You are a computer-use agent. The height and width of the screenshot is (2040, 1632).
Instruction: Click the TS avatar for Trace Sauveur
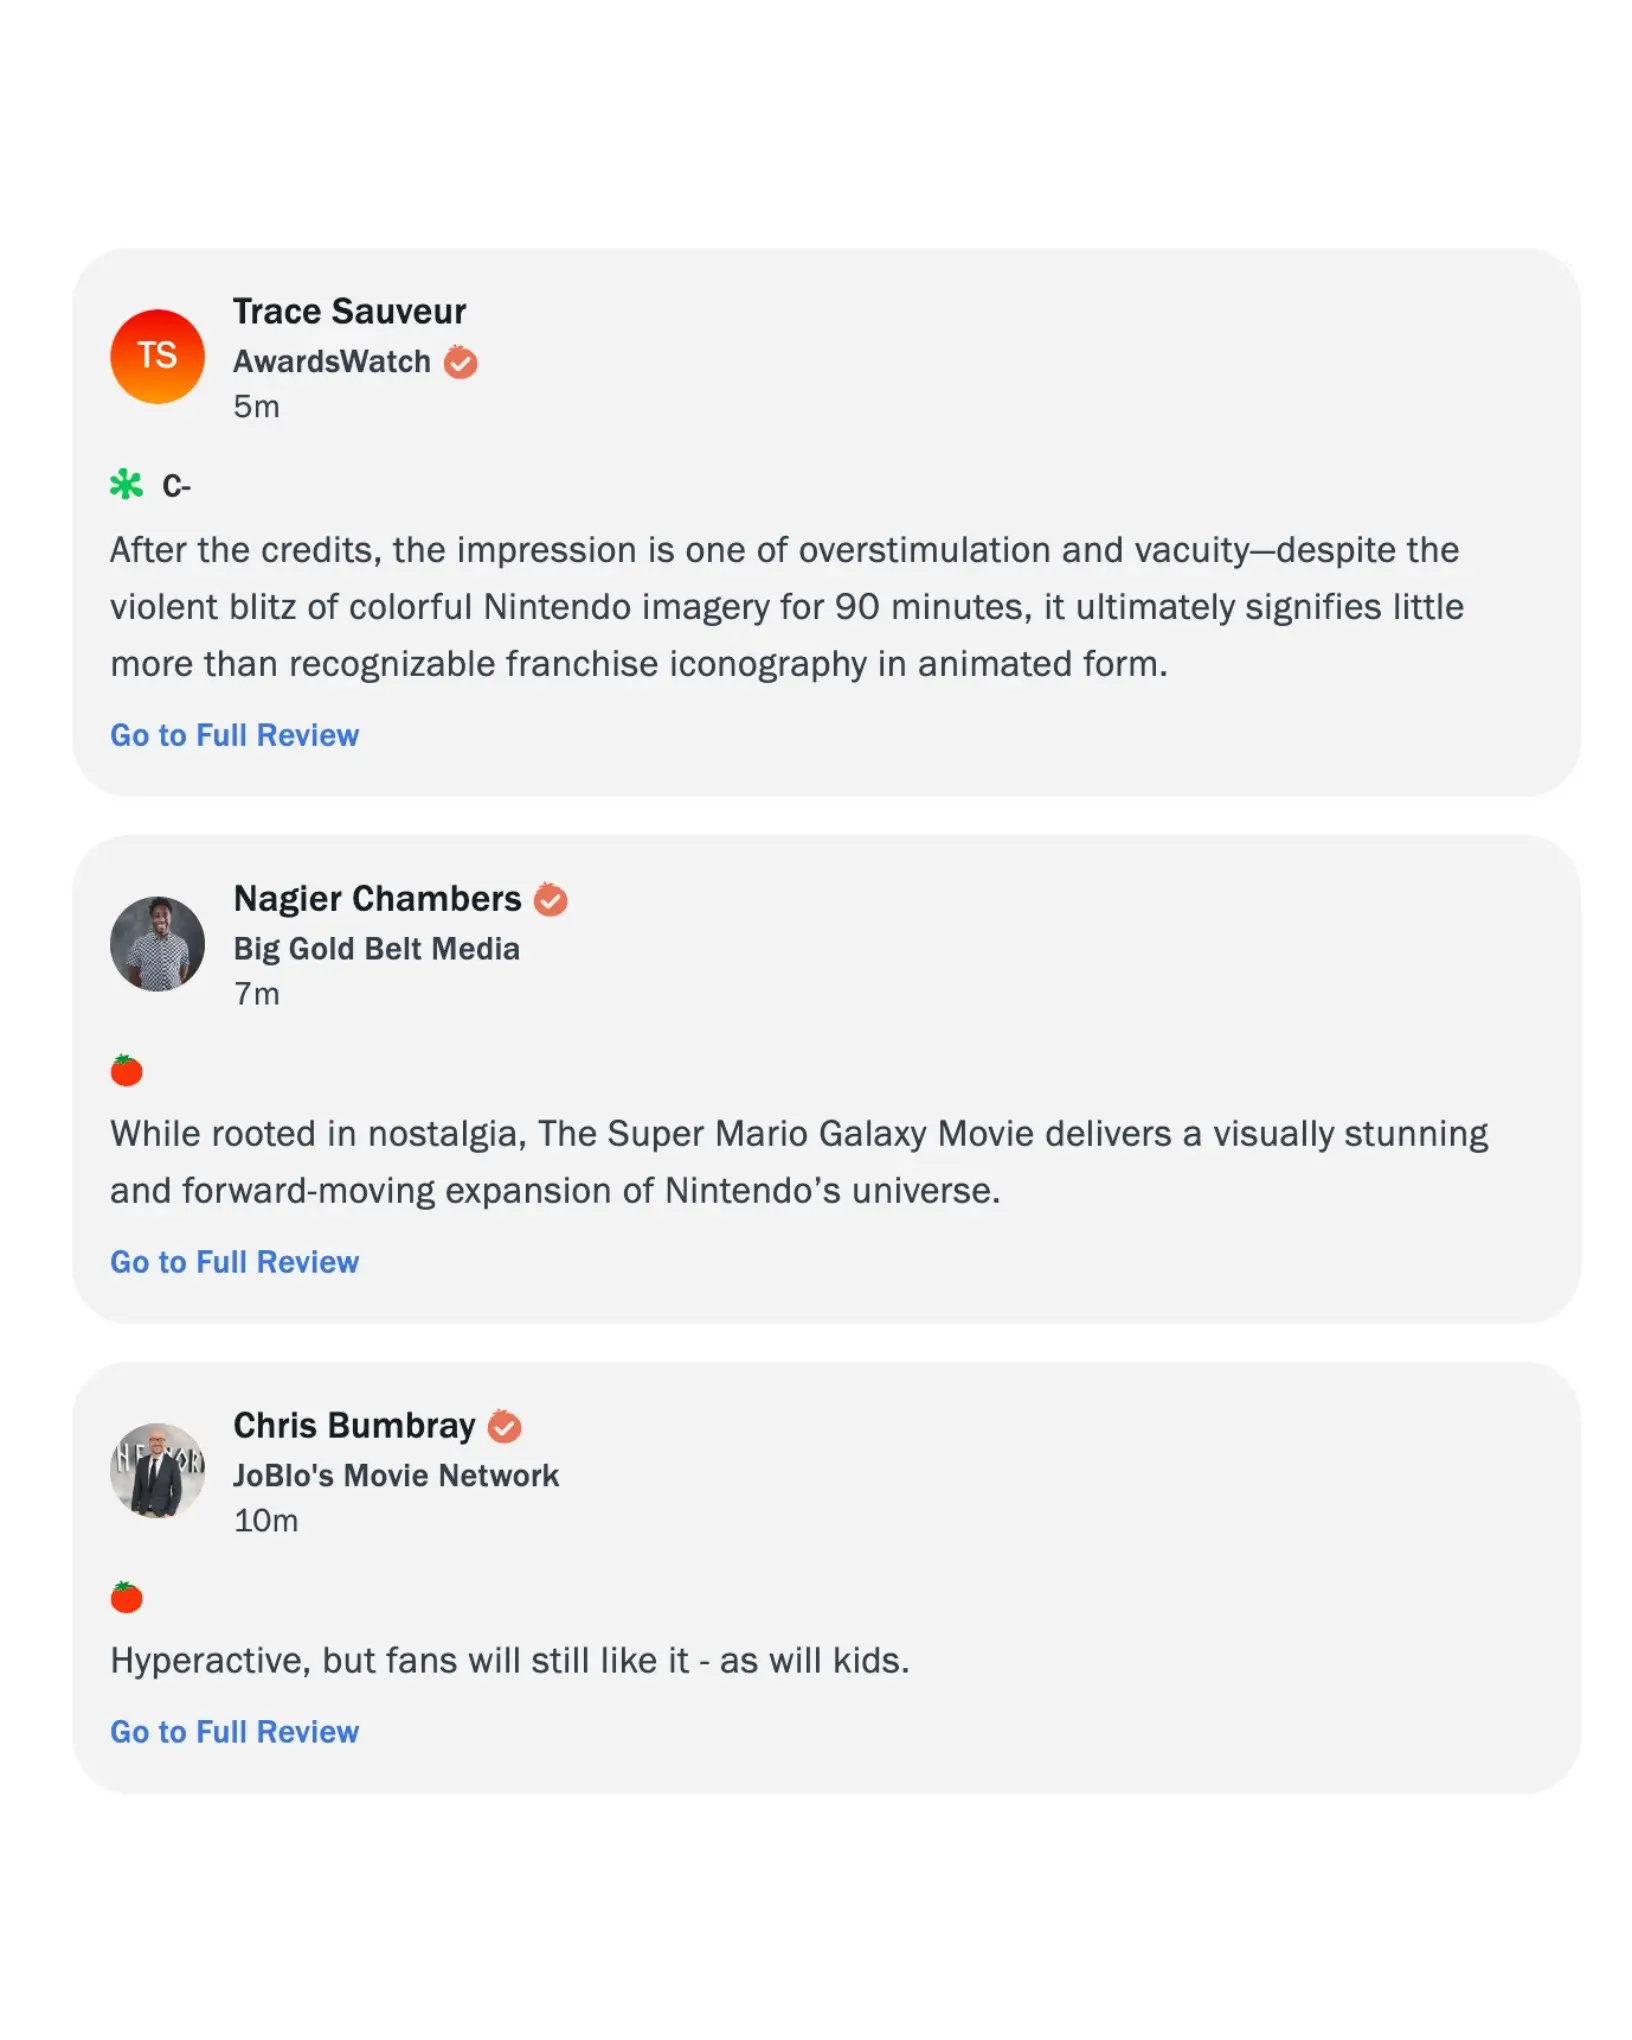(157, 356)
